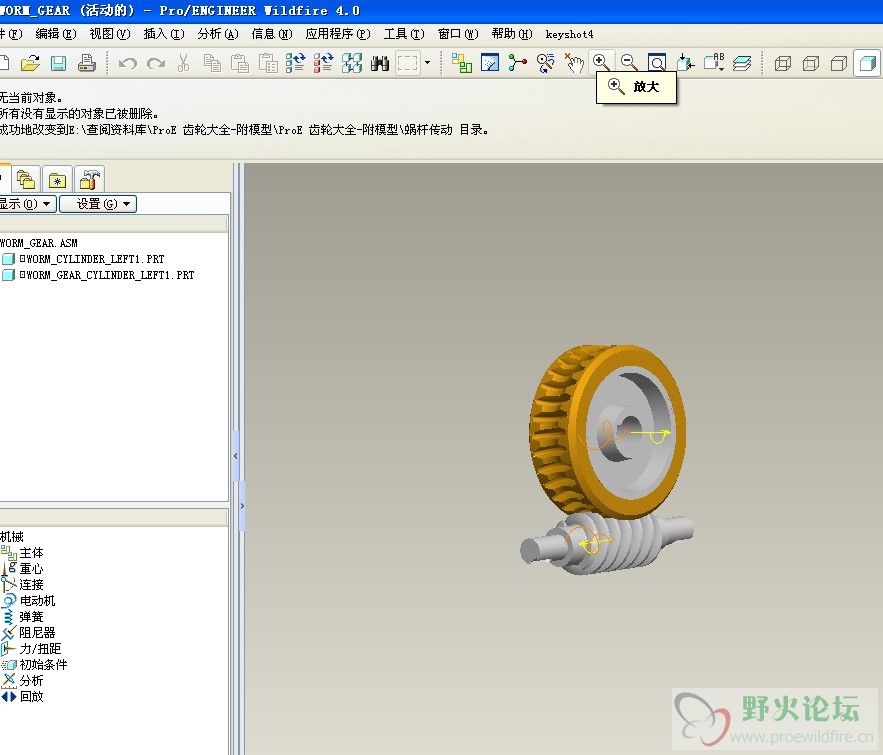Switch to Hidden Line display style

811,63
